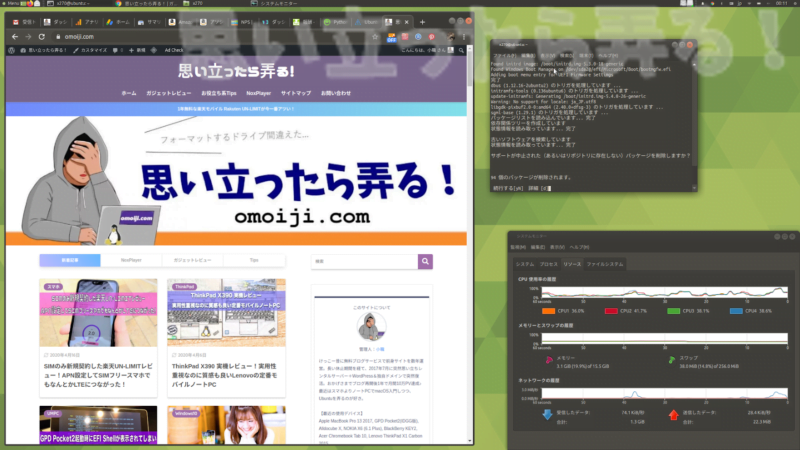
Task: Click the Firefox icon in the top panel
Action: coord(30,3)
